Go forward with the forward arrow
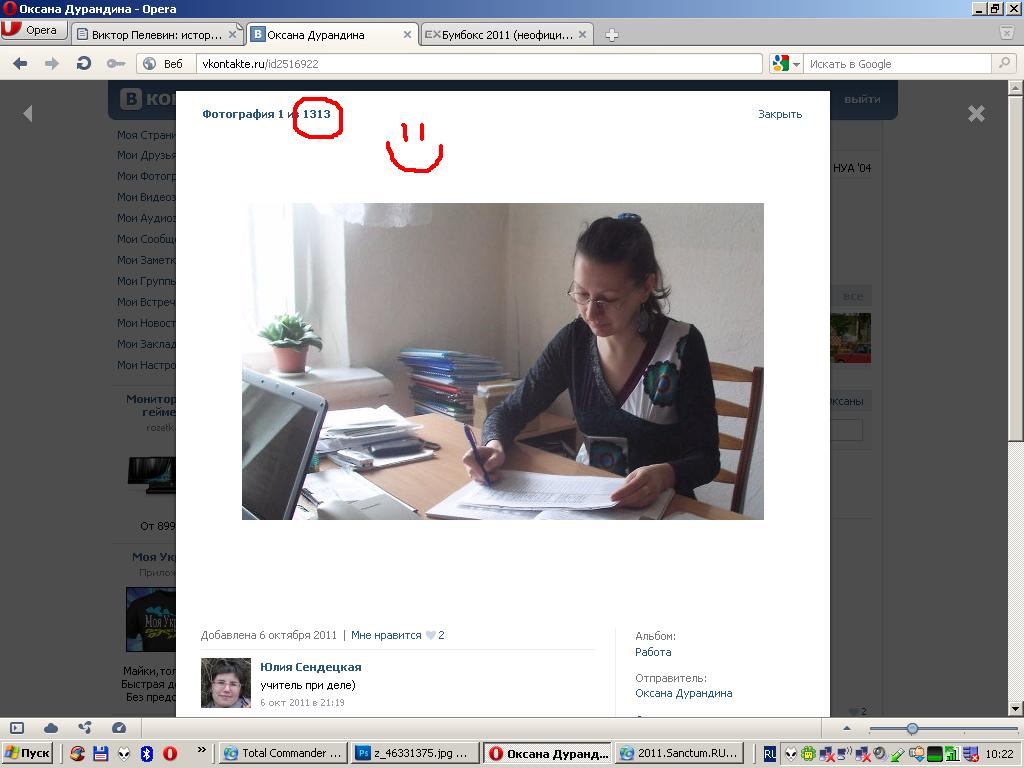This screenshot has width=1024, height=768. pos(52,63)
